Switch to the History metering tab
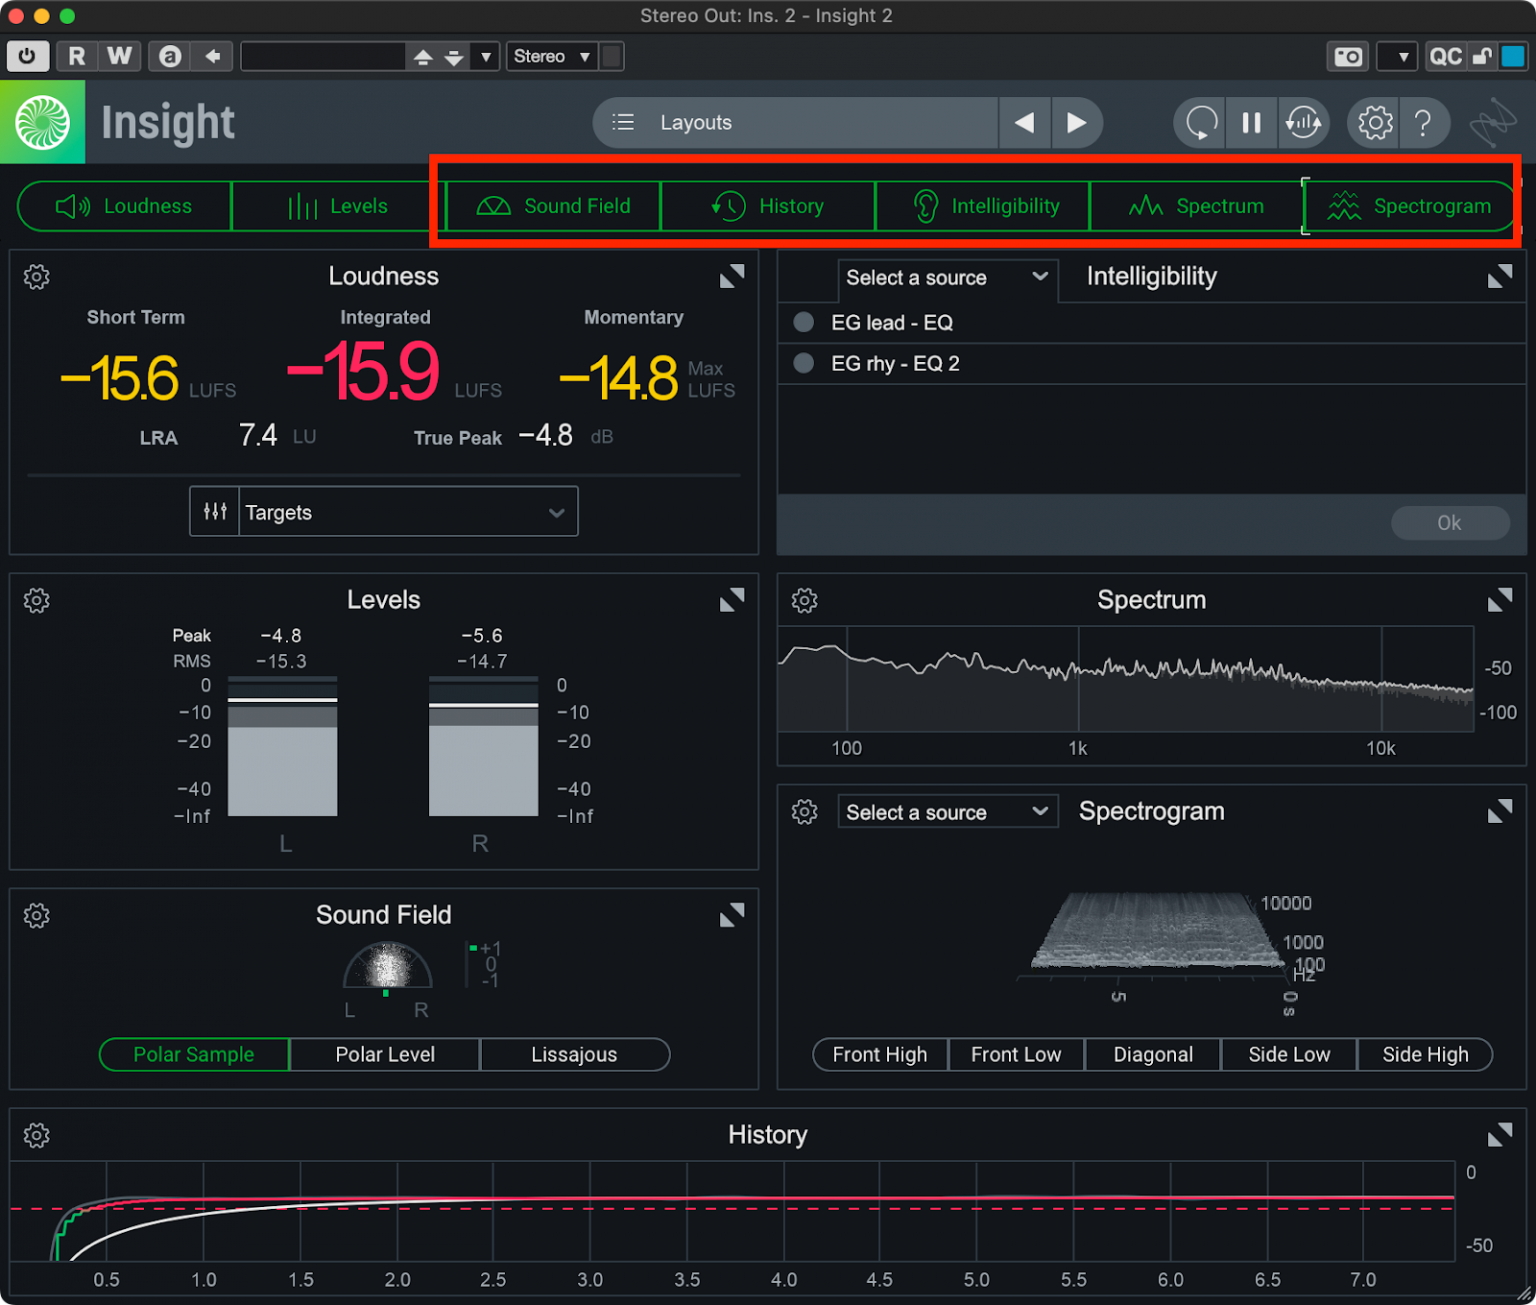 pos(768,206)
